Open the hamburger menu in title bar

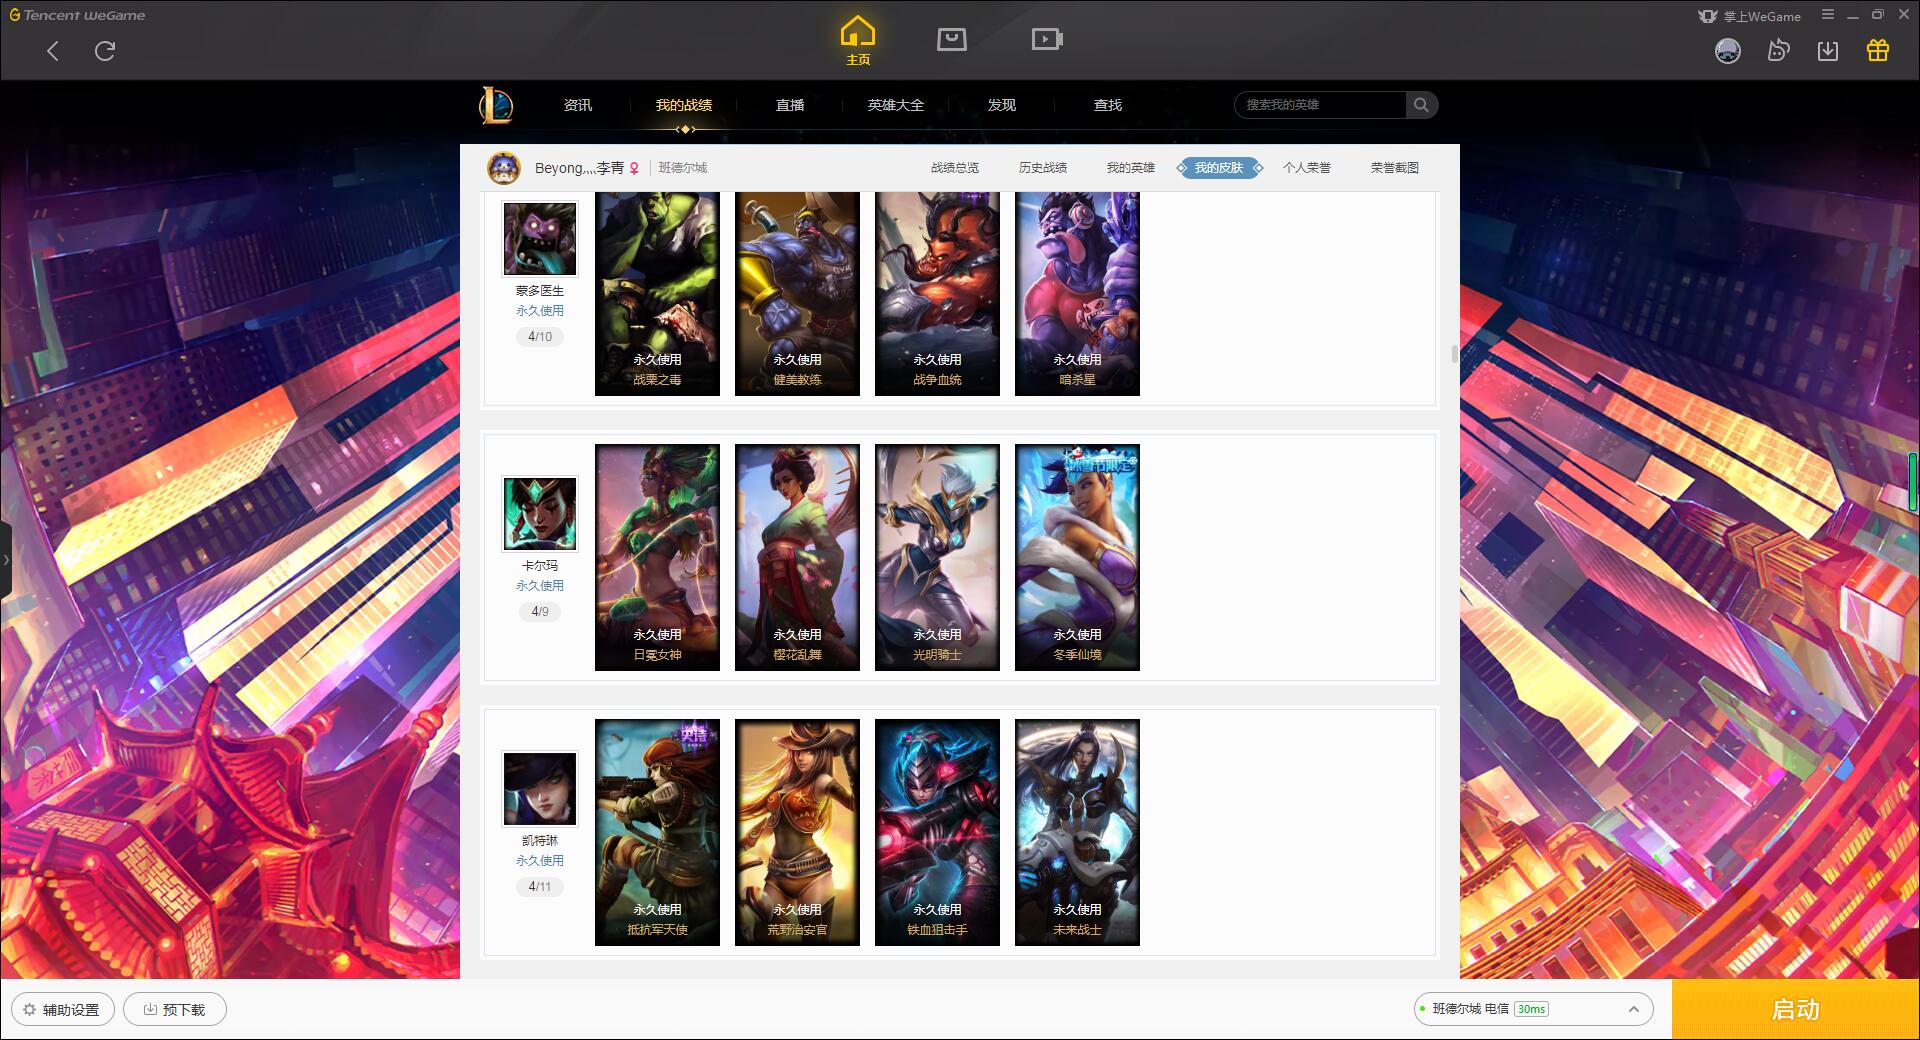pyautogui.click(x=1828, y=15)
